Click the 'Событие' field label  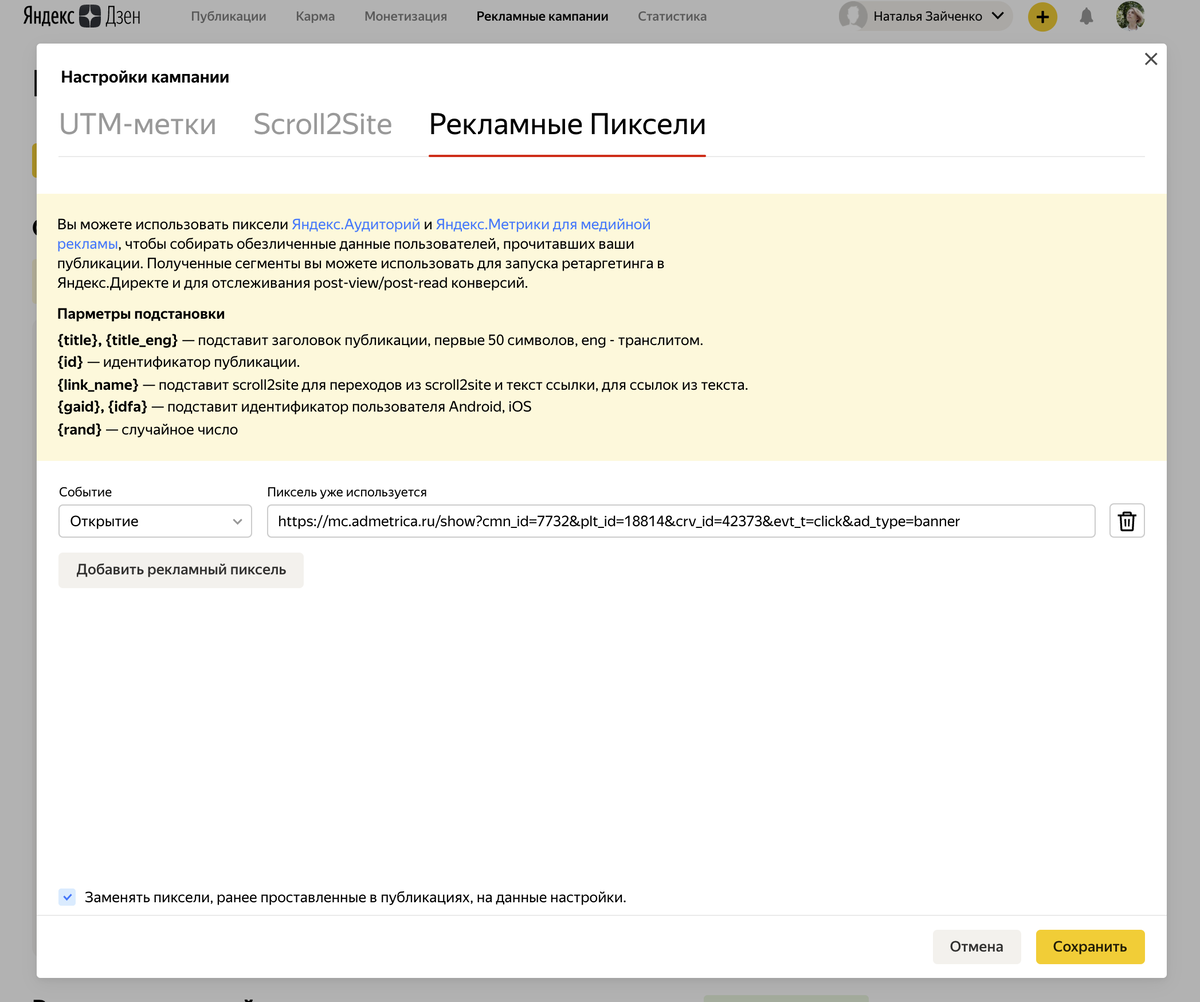pyautogui.click(x=85, y=492)
